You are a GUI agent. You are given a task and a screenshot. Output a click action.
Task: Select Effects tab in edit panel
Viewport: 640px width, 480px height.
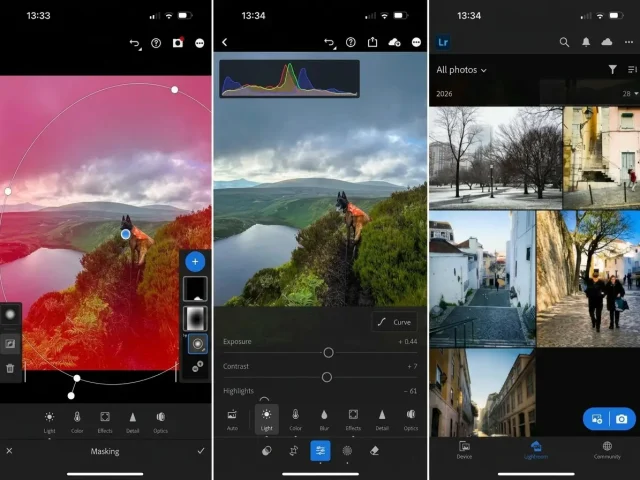[x=353, y=420]
